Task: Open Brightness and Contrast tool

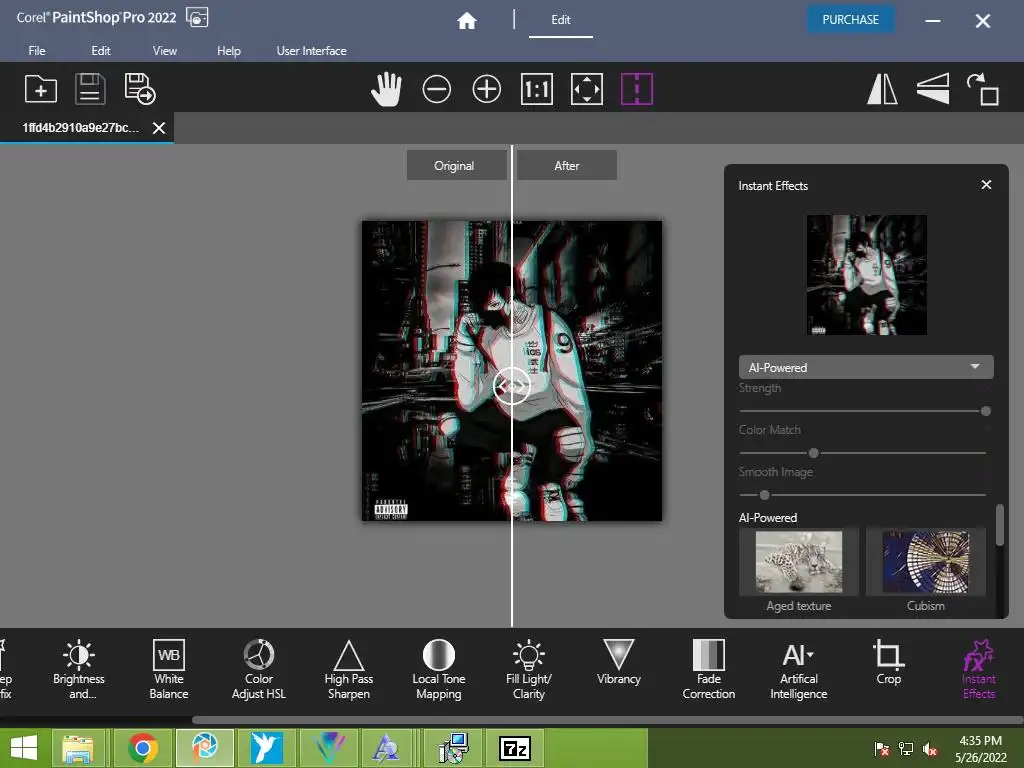Action: click(79, 669)
